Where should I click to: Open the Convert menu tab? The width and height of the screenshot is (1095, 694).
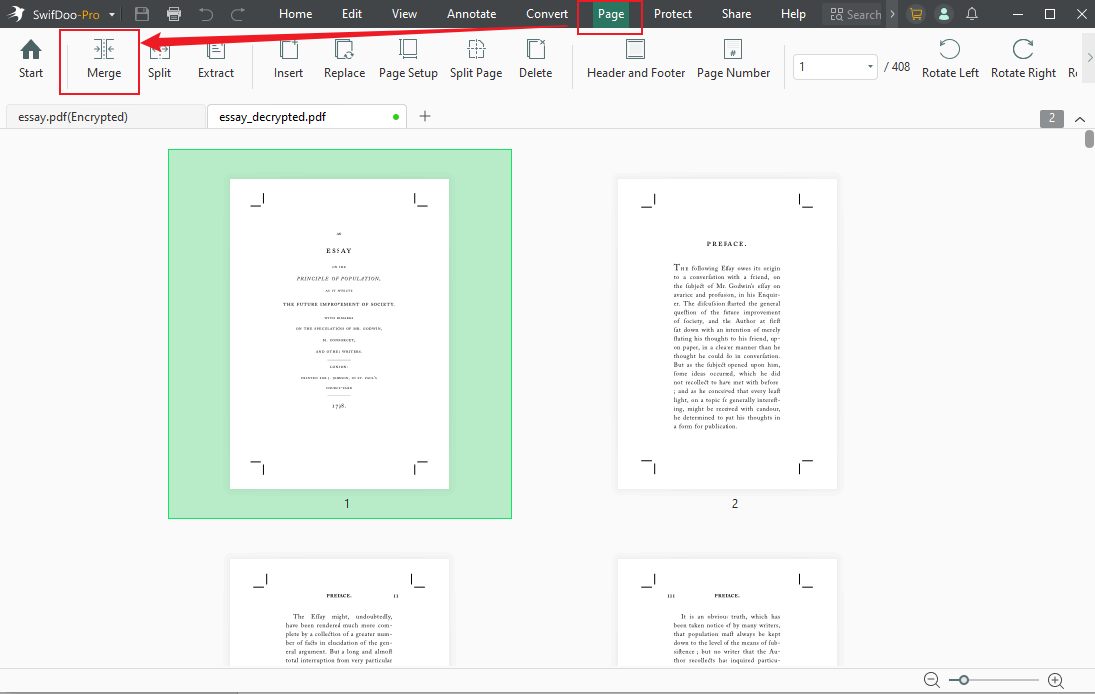547,14
